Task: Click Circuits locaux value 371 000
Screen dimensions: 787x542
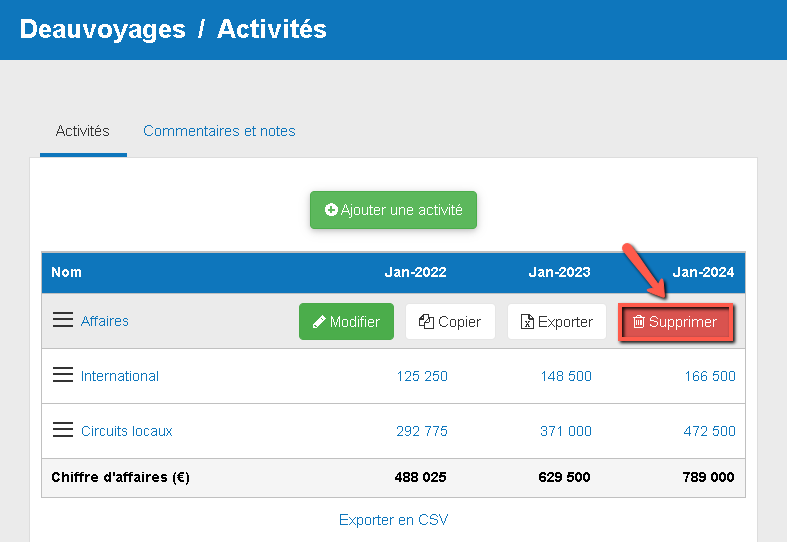Action: click(566, 431)
